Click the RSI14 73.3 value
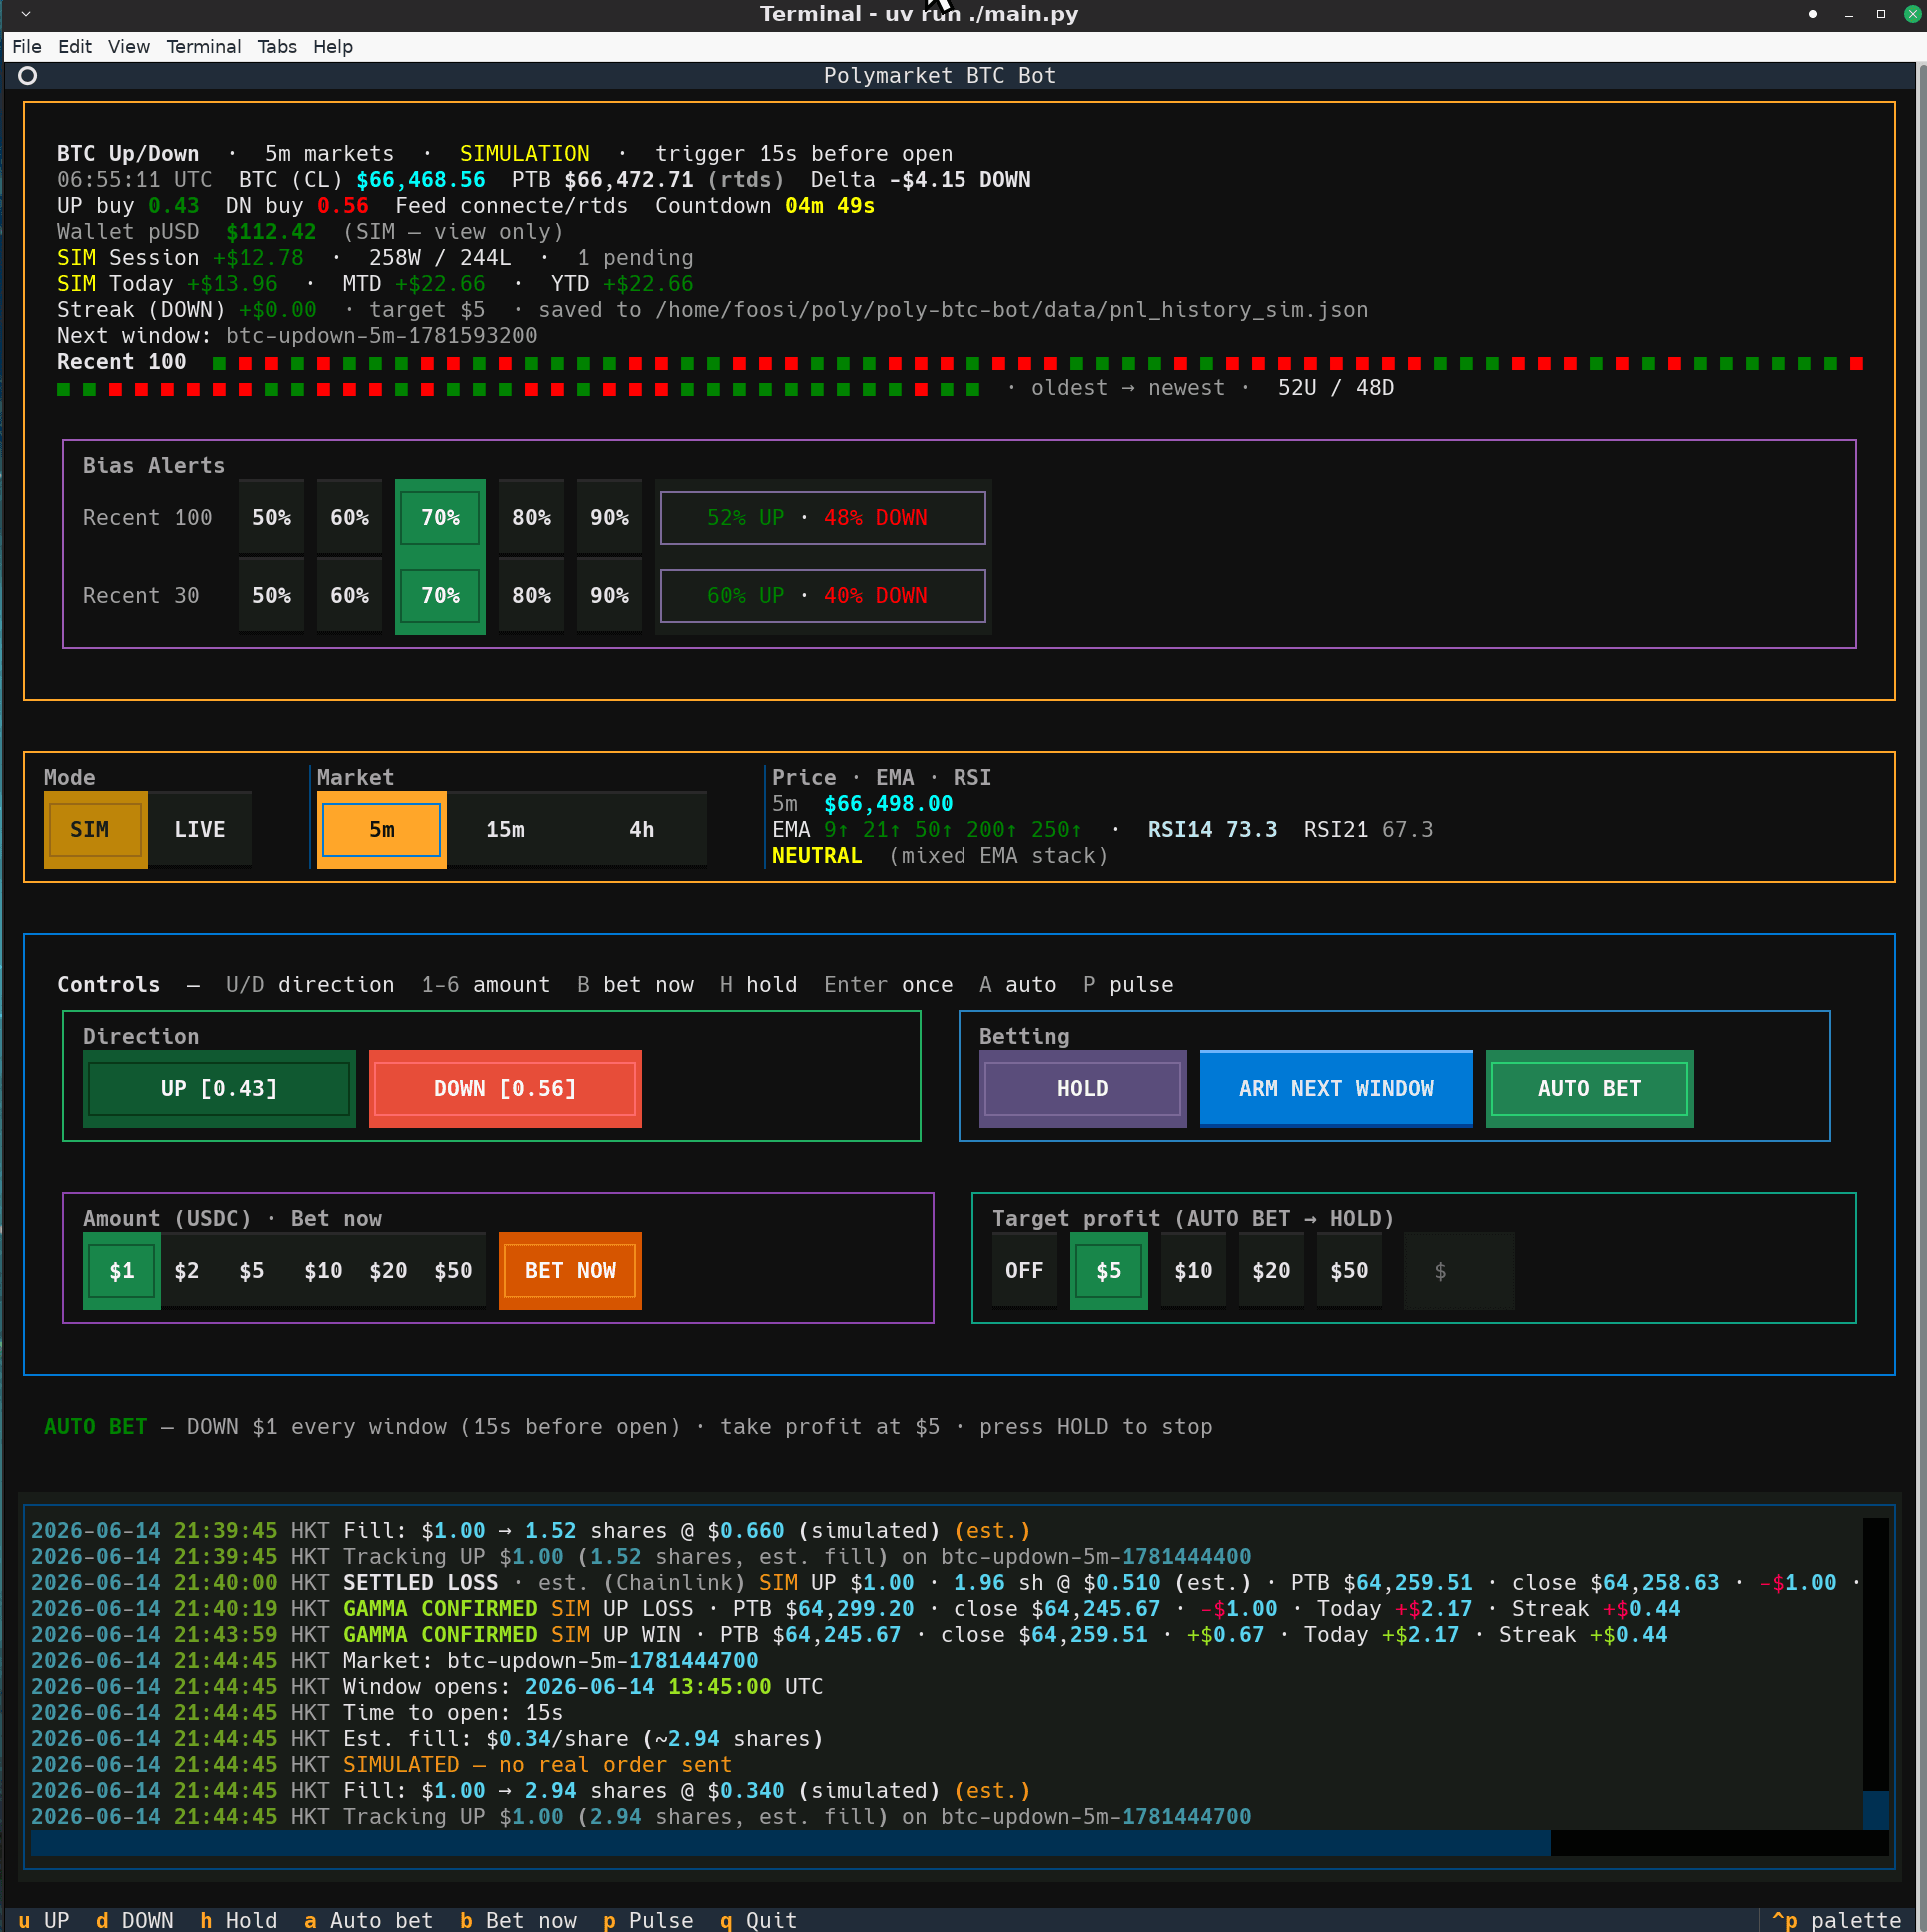1927x1932 pixels. click(x=1212, y=829)
